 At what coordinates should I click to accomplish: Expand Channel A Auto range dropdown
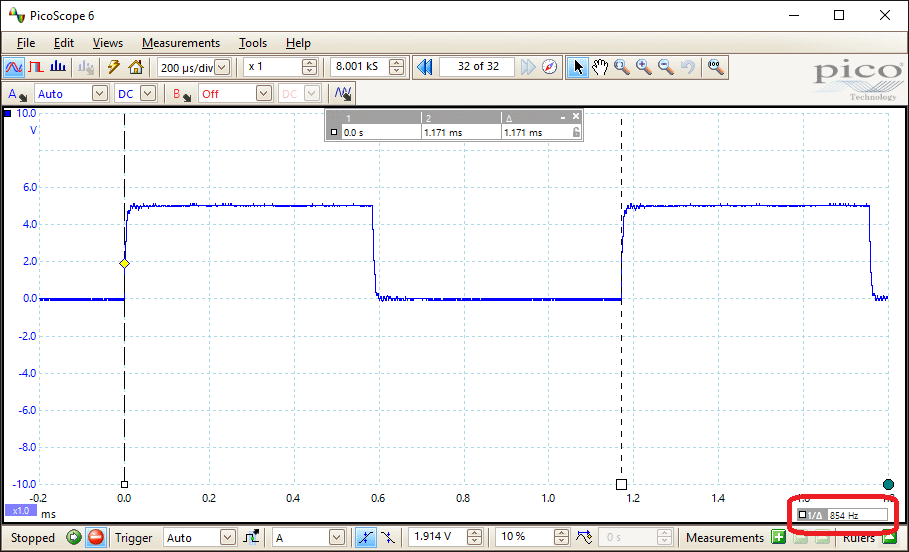pyautogui.click(x=99, y=94)
